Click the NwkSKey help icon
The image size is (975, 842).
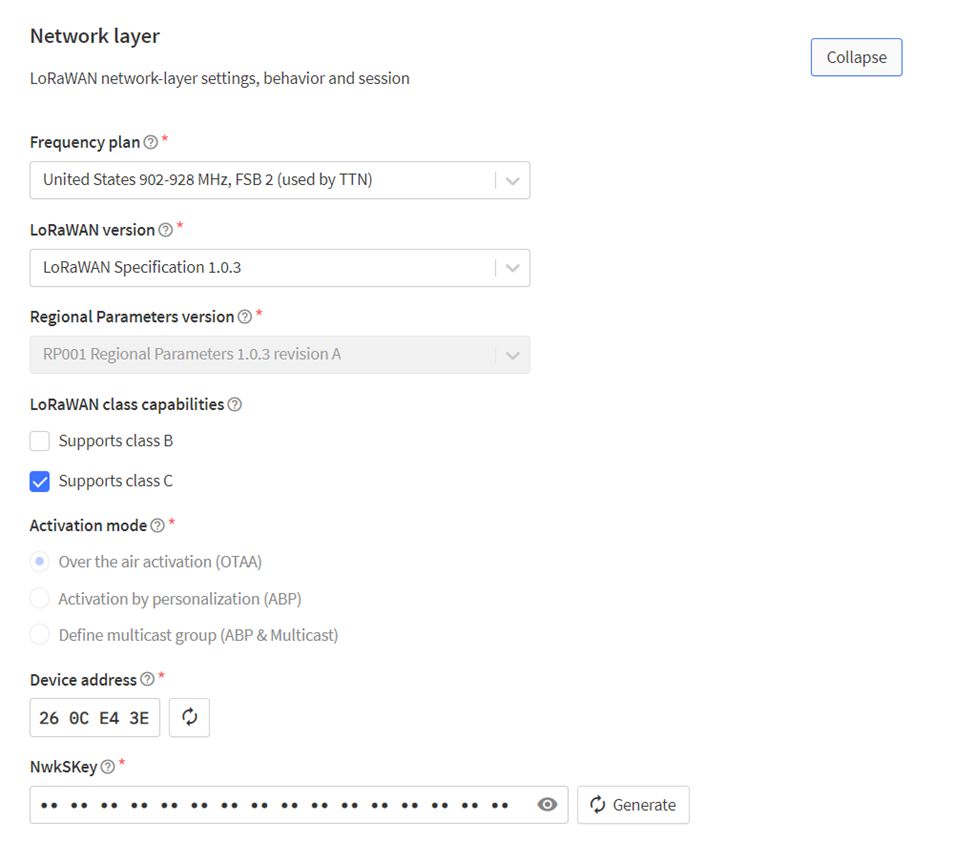pos(108,767)
